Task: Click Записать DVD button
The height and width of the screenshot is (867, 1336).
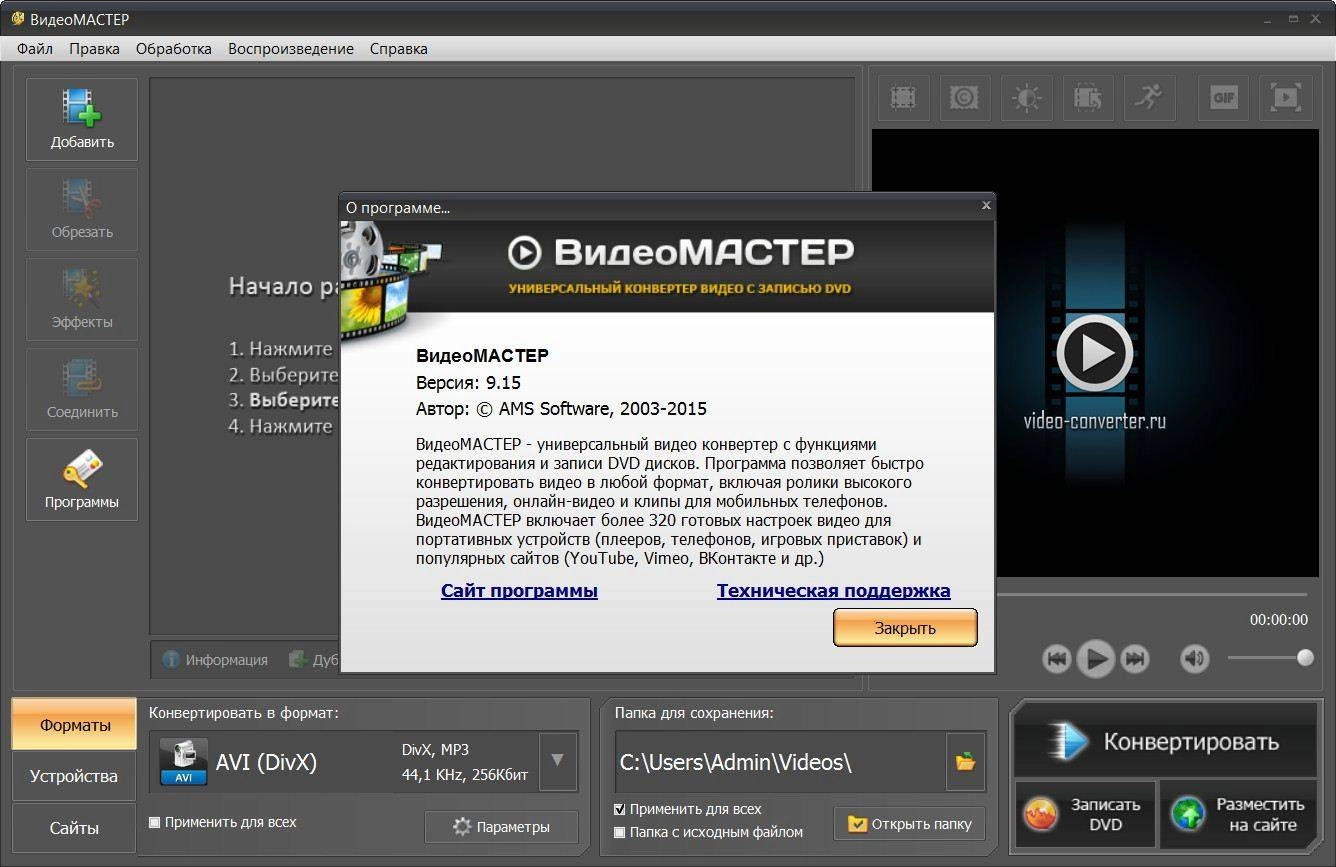Action: (x=1085, y=814)
